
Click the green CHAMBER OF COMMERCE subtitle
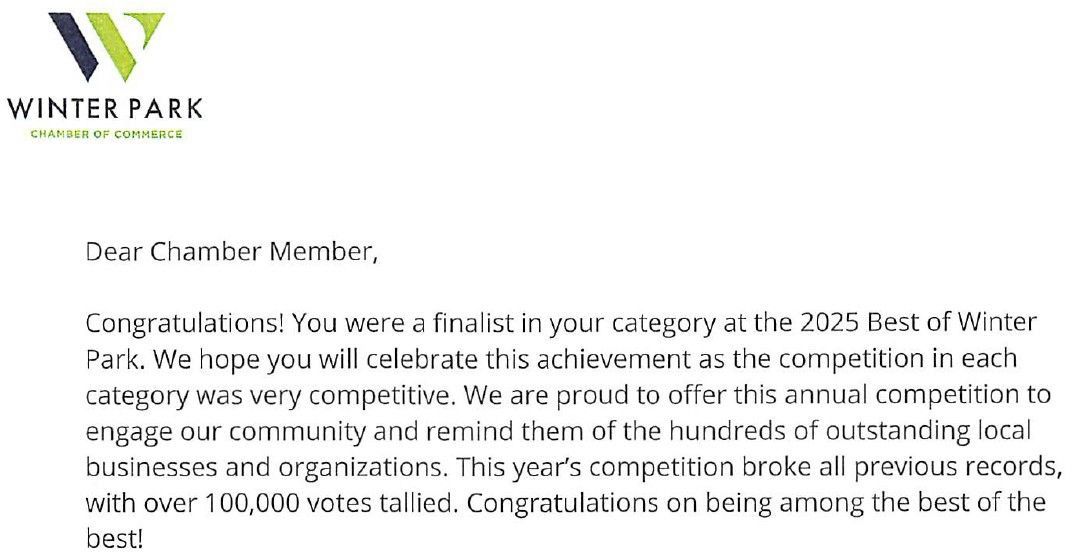pyautogui.click(x=104, y=135)
